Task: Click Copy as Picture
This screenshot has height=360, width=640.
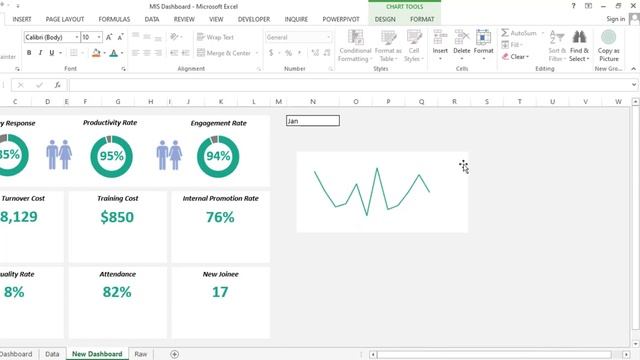Action: click(x=609, y=46)
